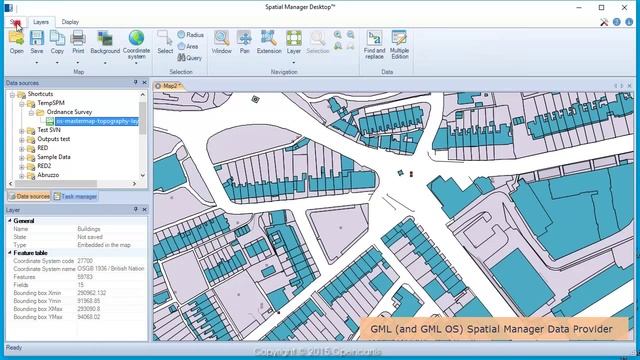Switch to the Display ribbon tab
Screen dimensions: 640x360
70,22
